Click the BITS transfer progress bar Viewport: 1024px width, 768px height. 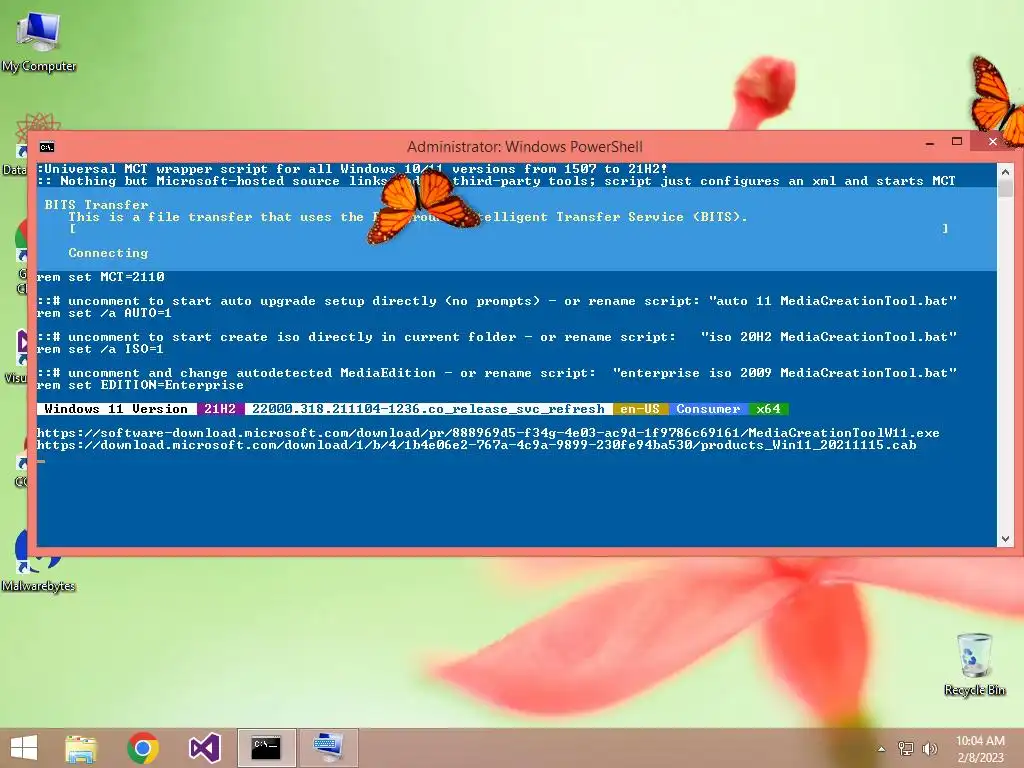[x=509, y=229]
